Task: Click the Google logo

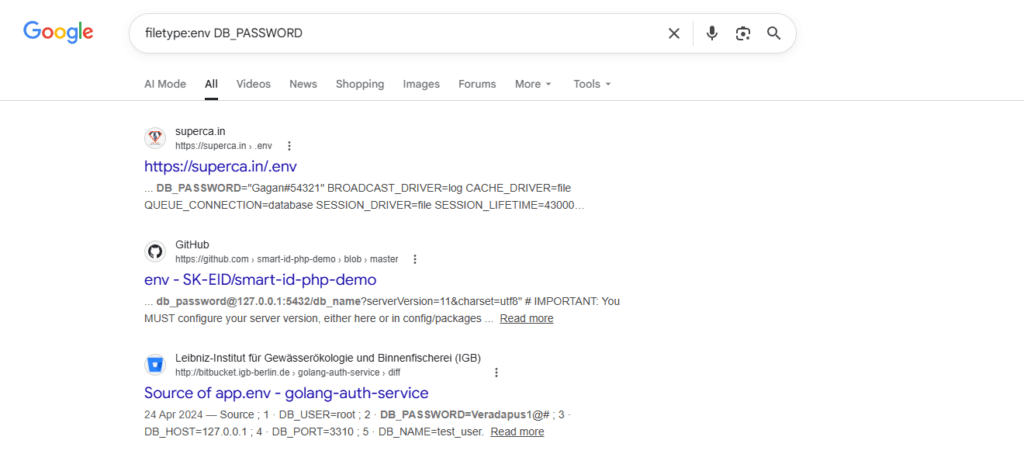Action: point(58,32)
